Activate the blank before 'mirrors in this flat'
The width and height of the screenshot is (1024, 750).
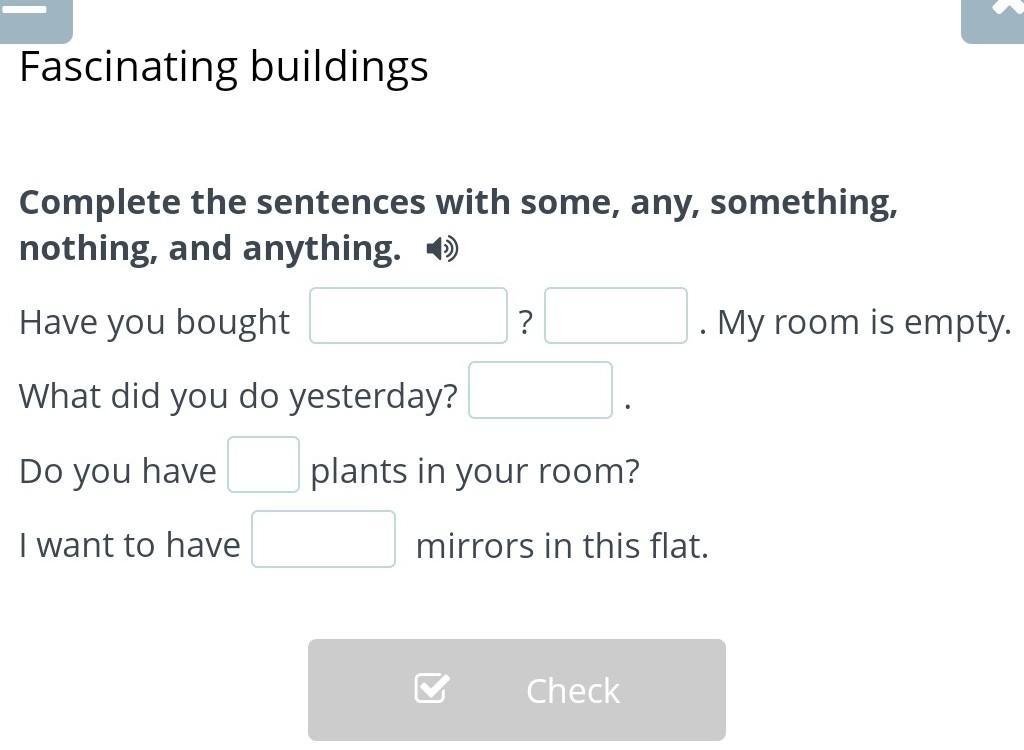323,539
